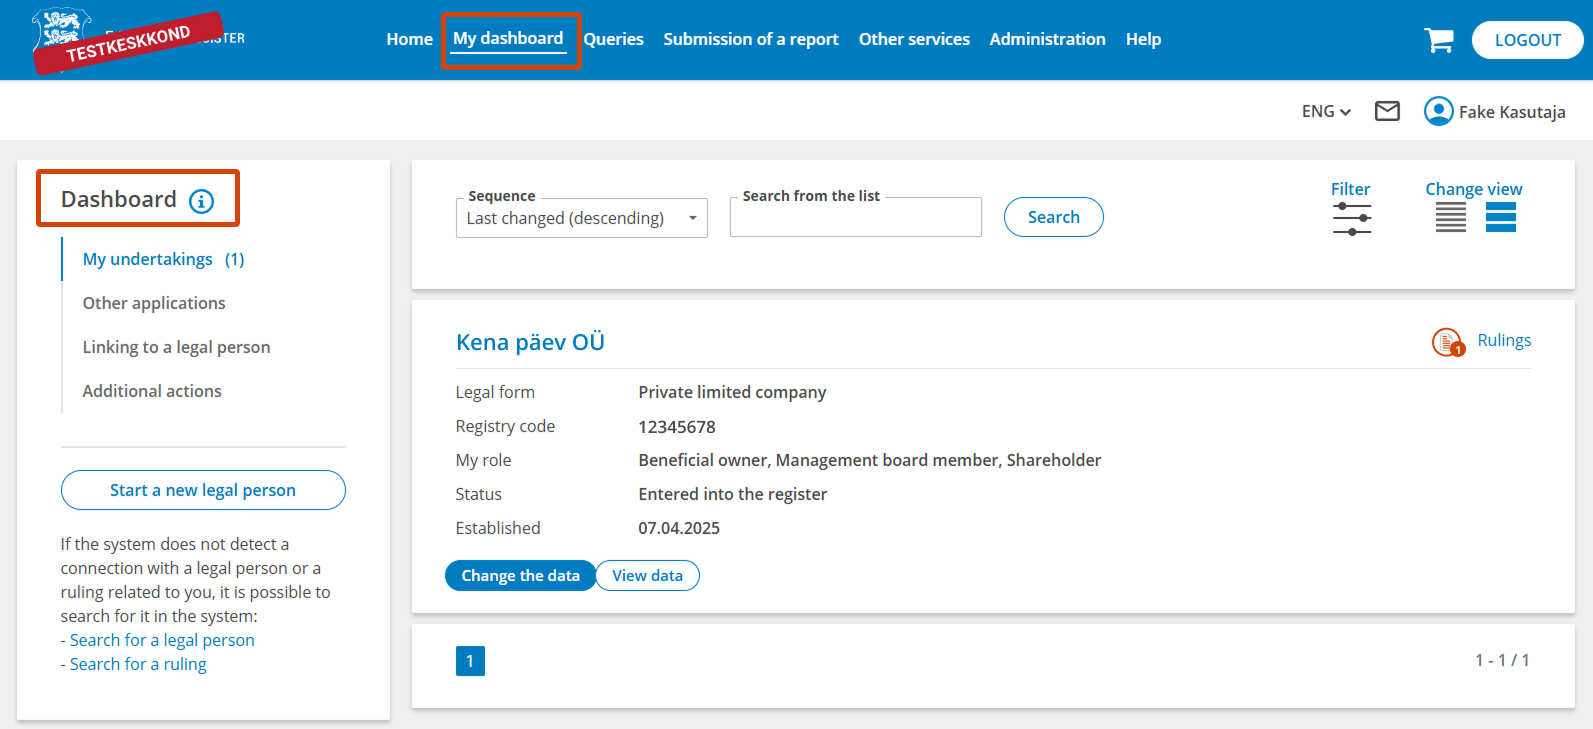Click the Dashboard info icon
1593x729 pixels.
[201, 201]
